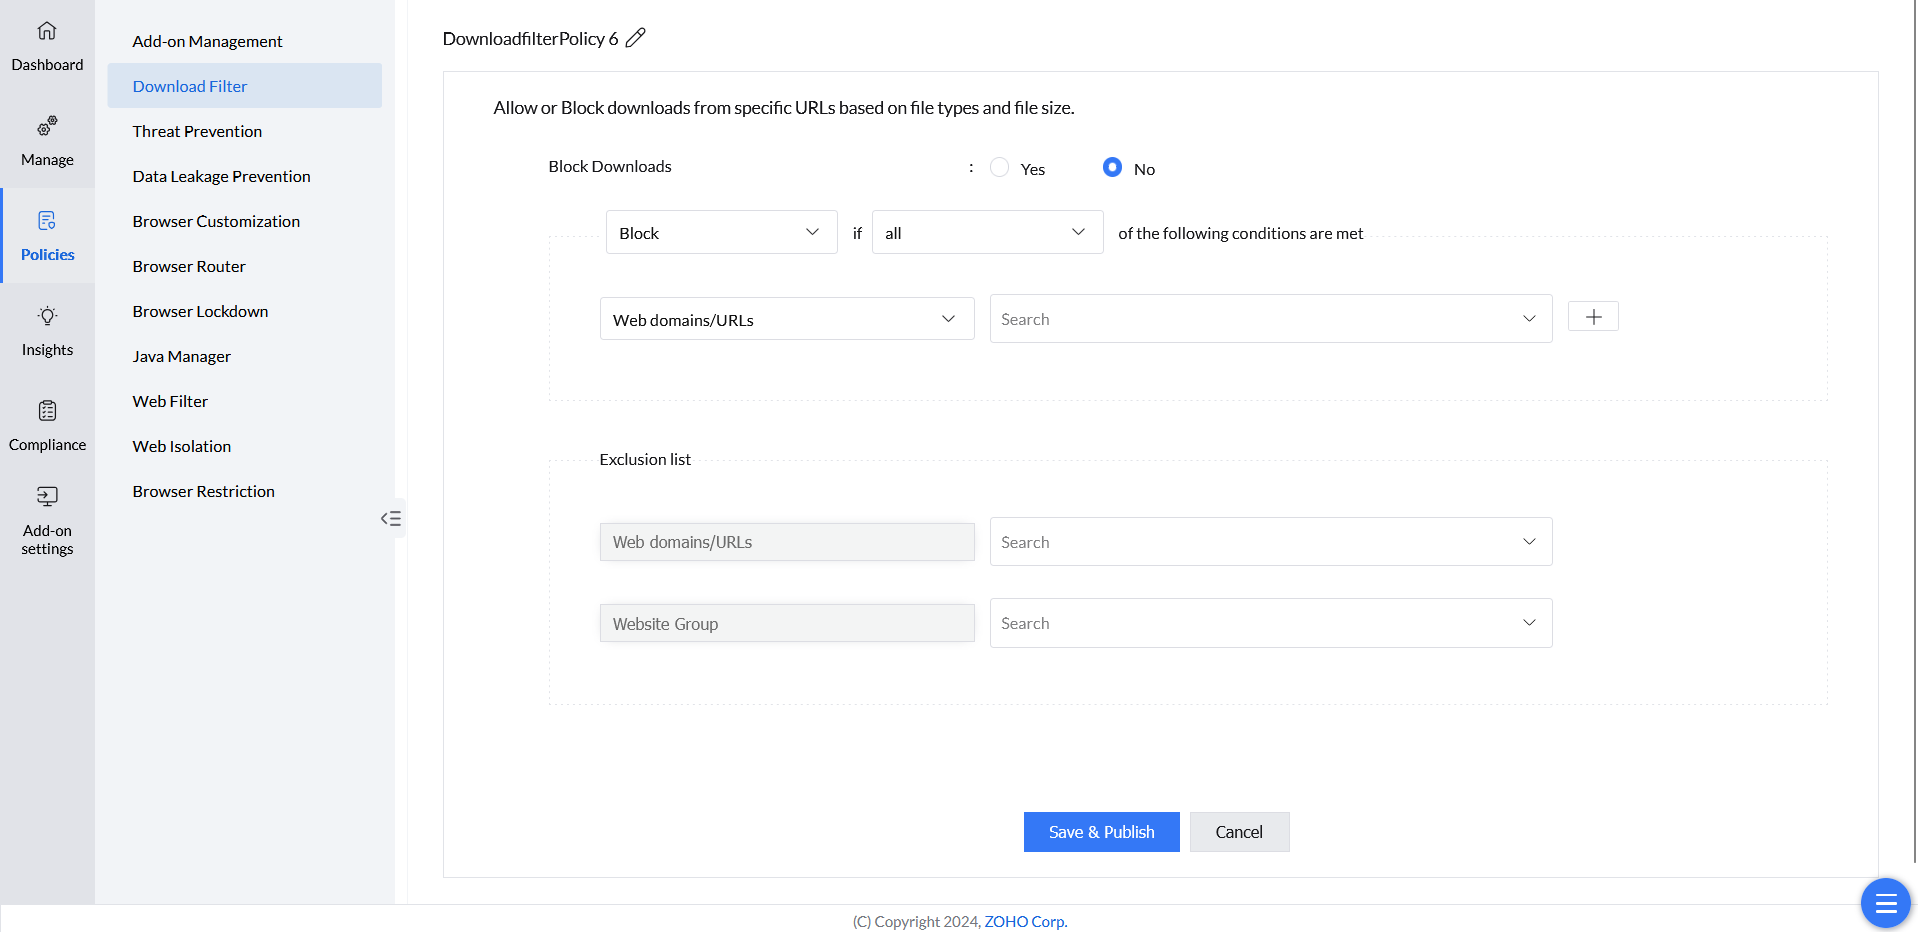
Task: Open the floating blue menu button
Action: pyautogui.click(x=1885, y=903)
